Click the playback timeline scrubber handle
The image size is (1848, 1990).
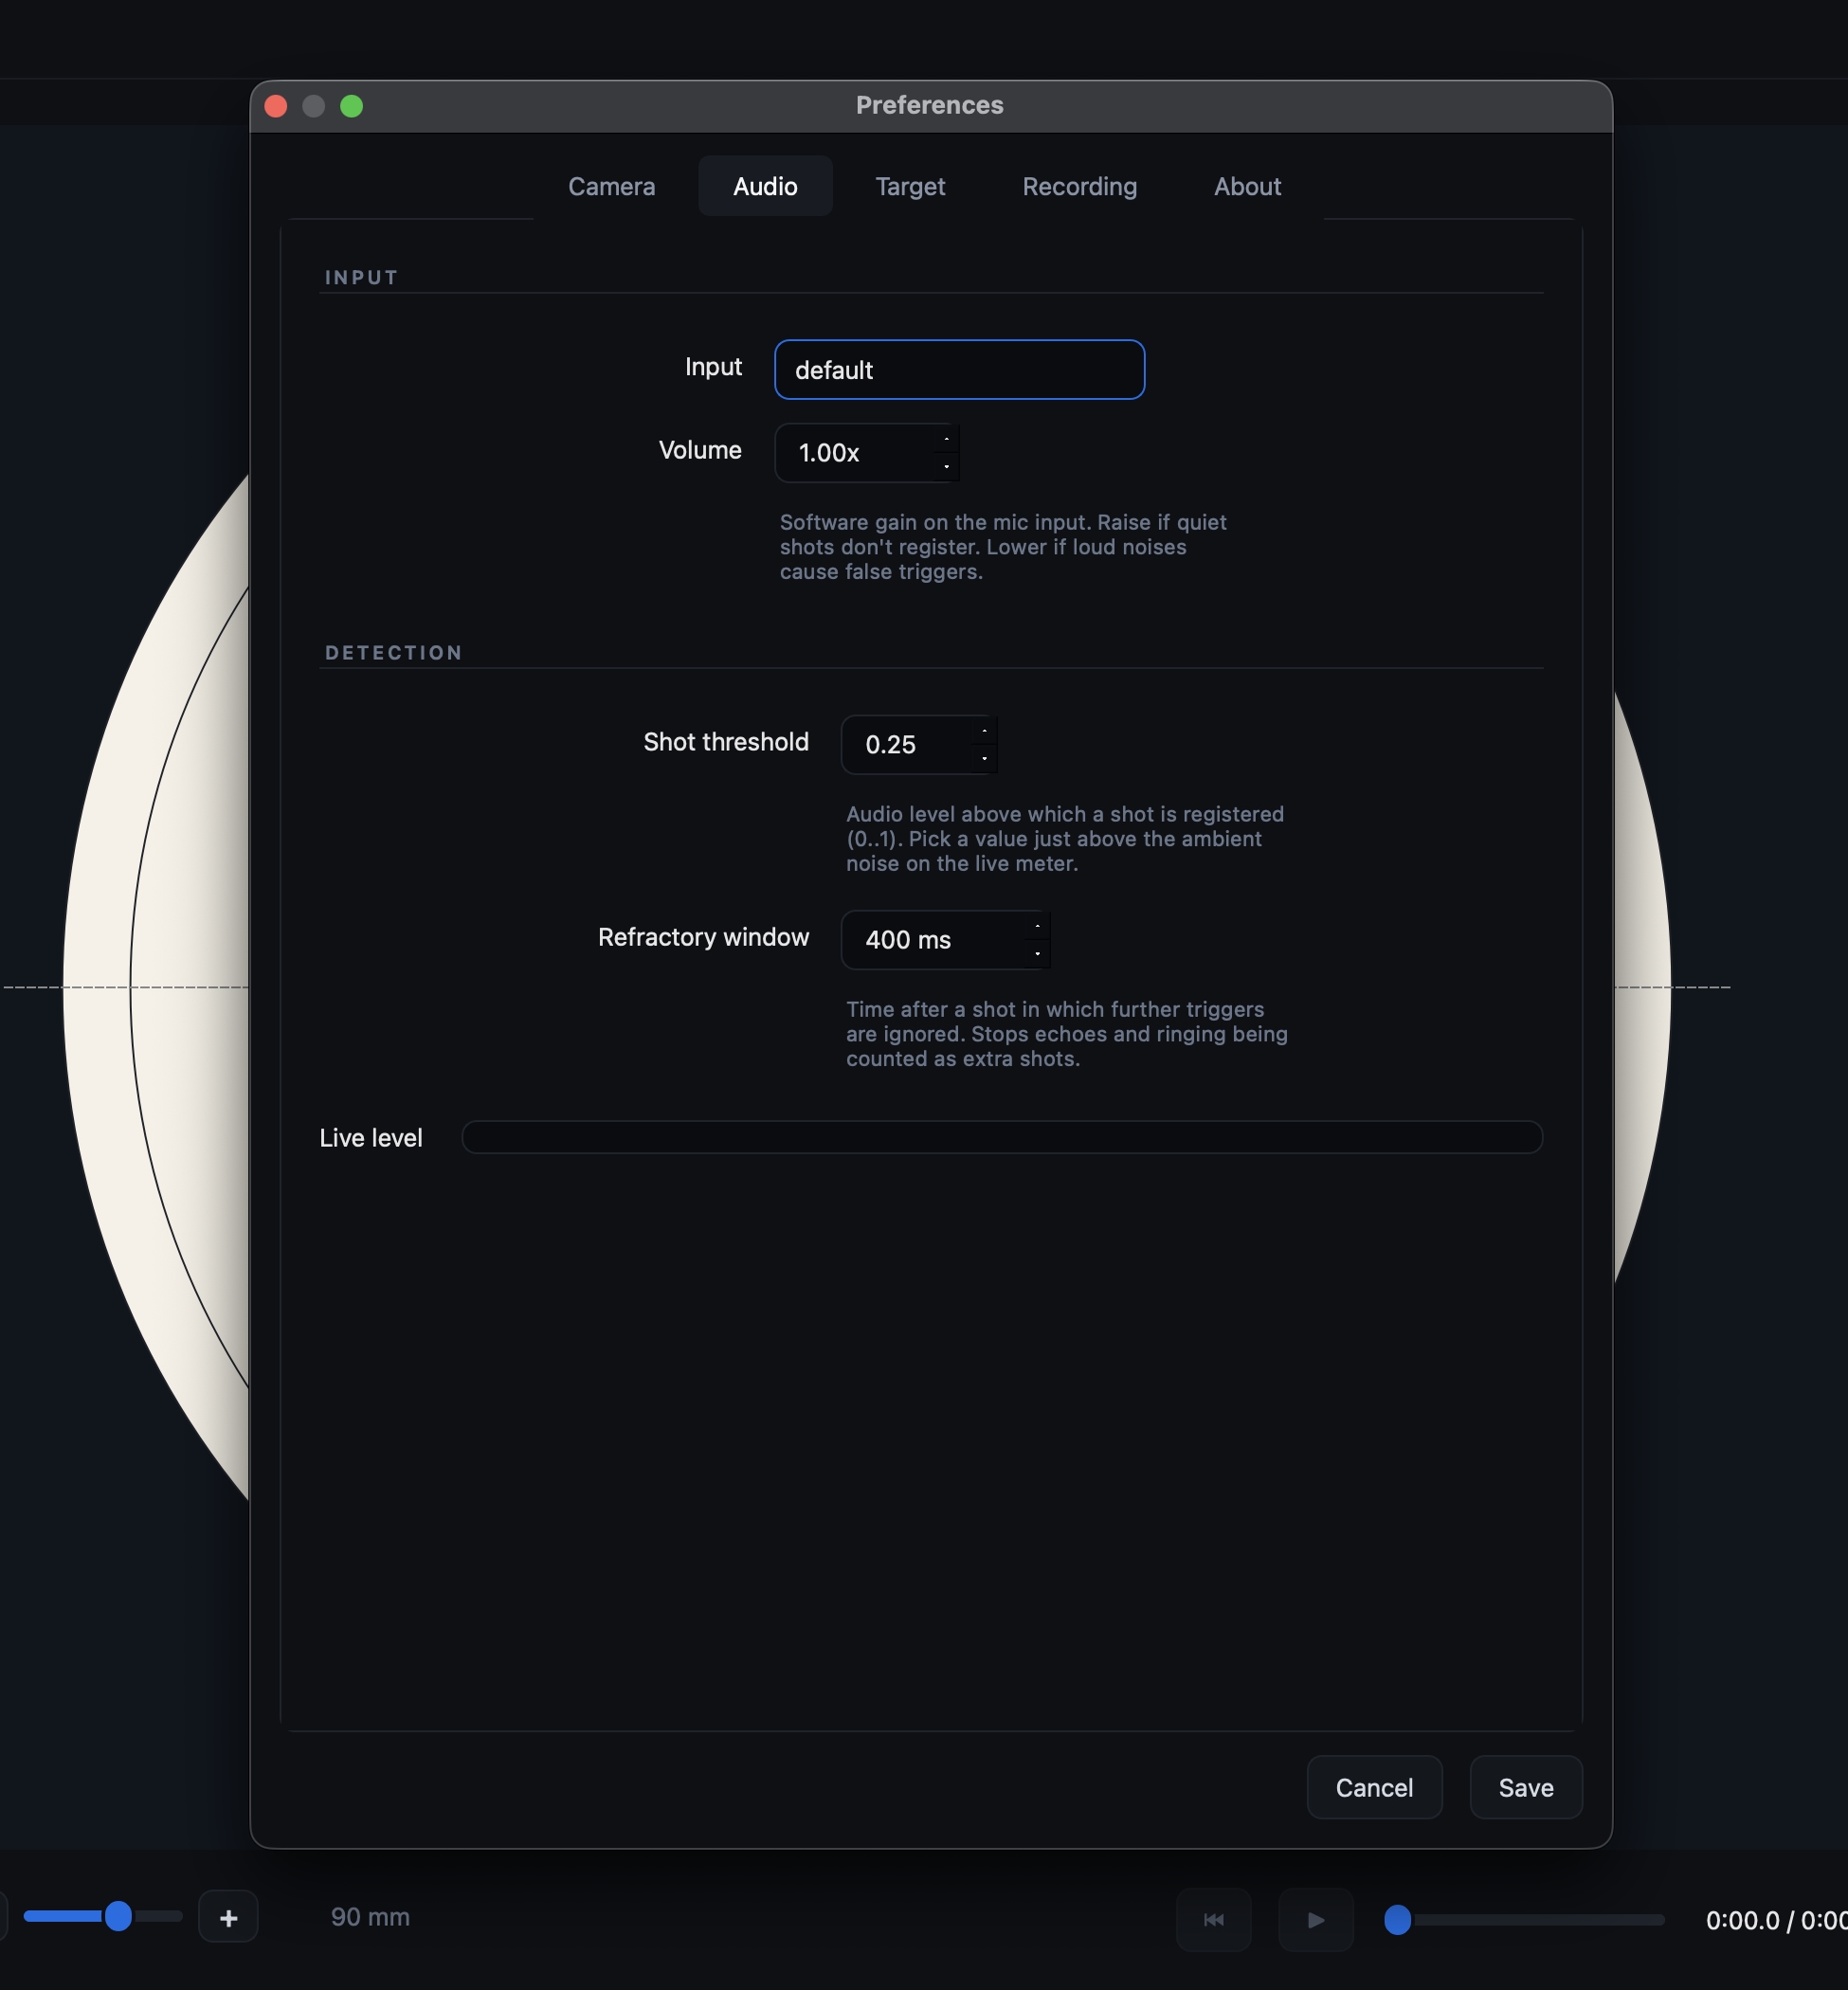click(1397, 1919)
